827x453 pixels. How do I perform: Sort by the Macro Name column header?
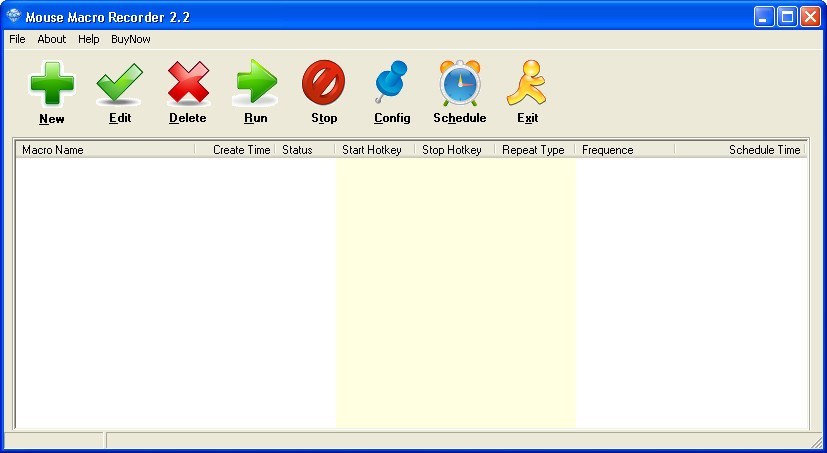106,150
